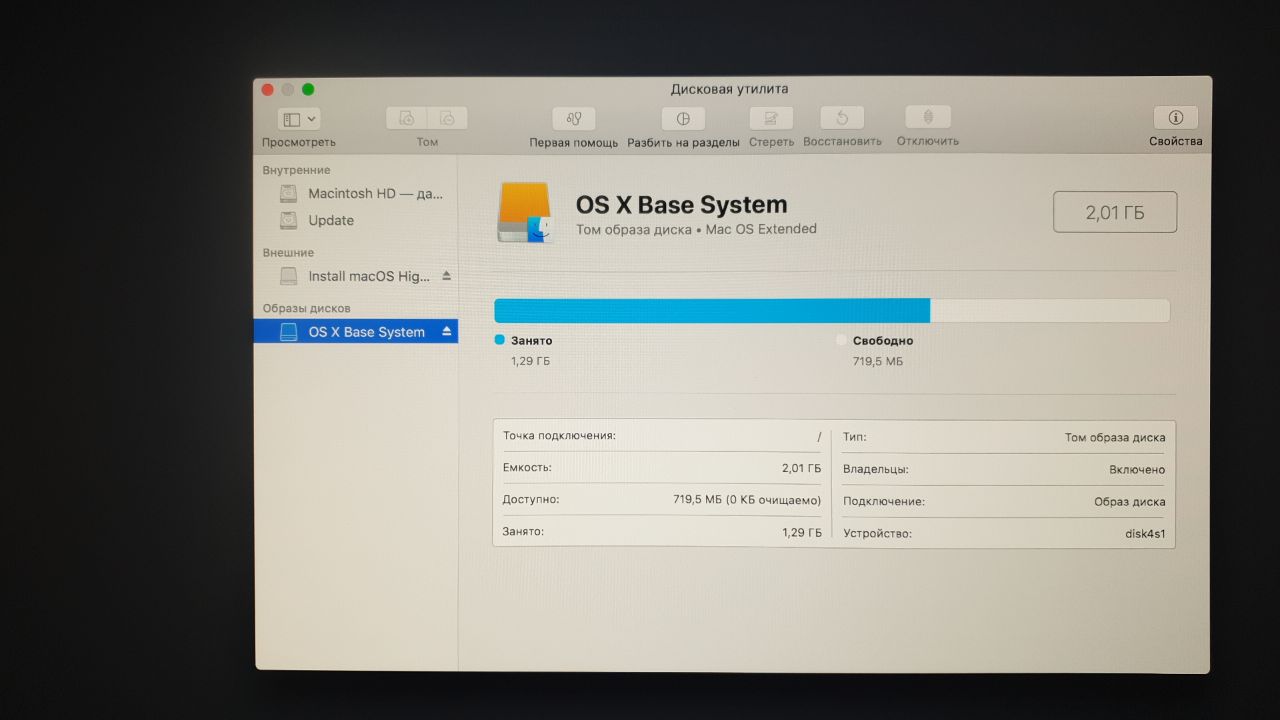Close the Disk Utility window
Screen dimensions: 1280x720
pyautogui.click(x=268, y=89)
